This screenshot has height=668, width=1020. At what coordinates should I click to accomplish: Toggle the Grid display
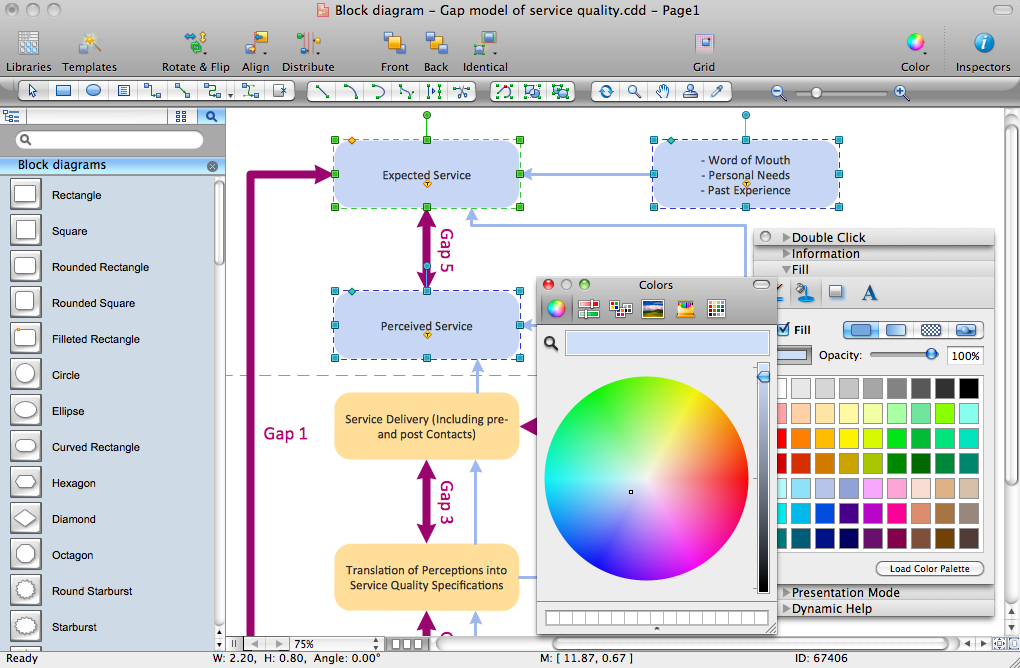point(704,51)
